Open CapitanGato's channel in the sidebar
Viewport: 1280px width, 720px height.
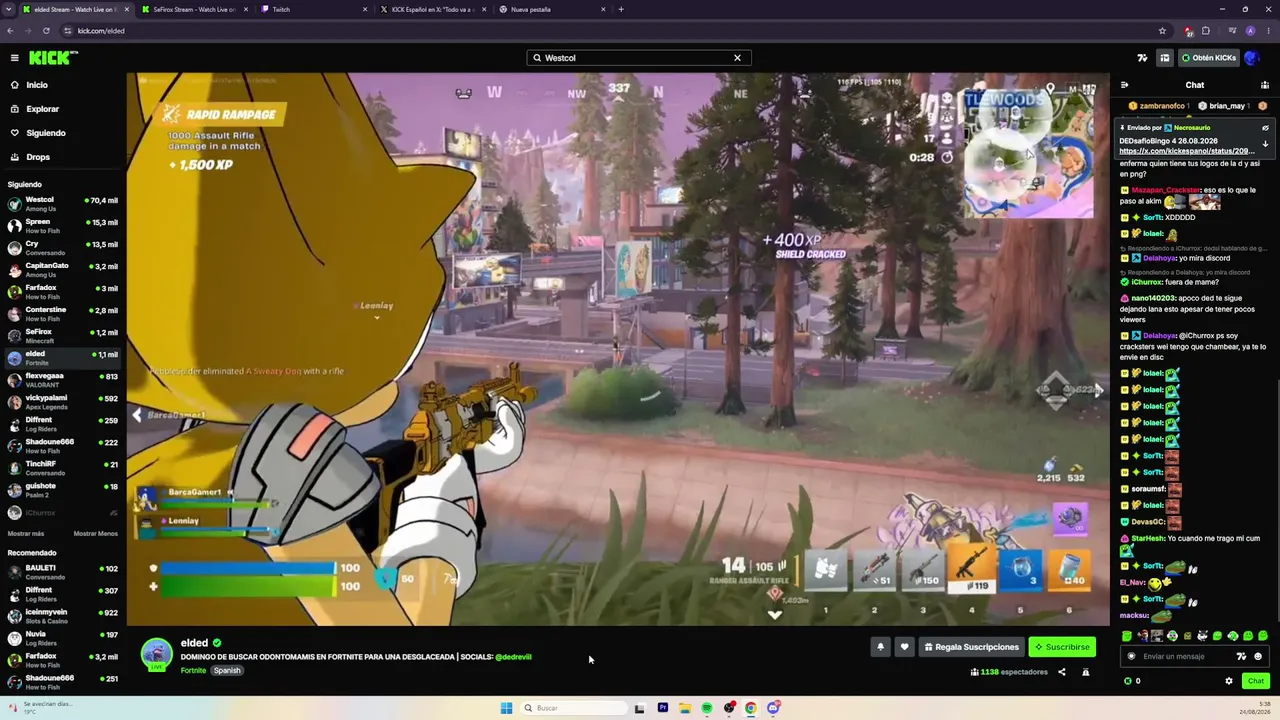pyautogui.click(x=63, y=270)
